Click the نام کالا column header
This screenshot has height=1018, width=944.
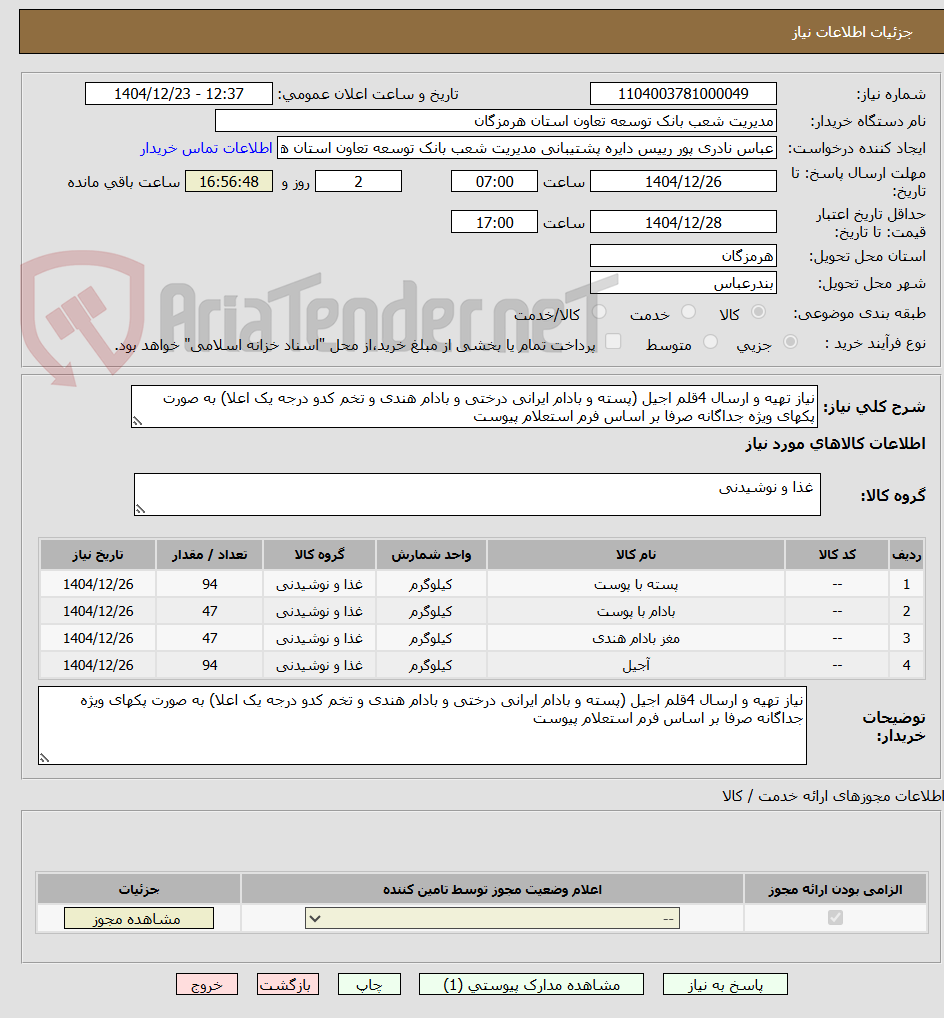pyautogui.click(x=636, y=554)
